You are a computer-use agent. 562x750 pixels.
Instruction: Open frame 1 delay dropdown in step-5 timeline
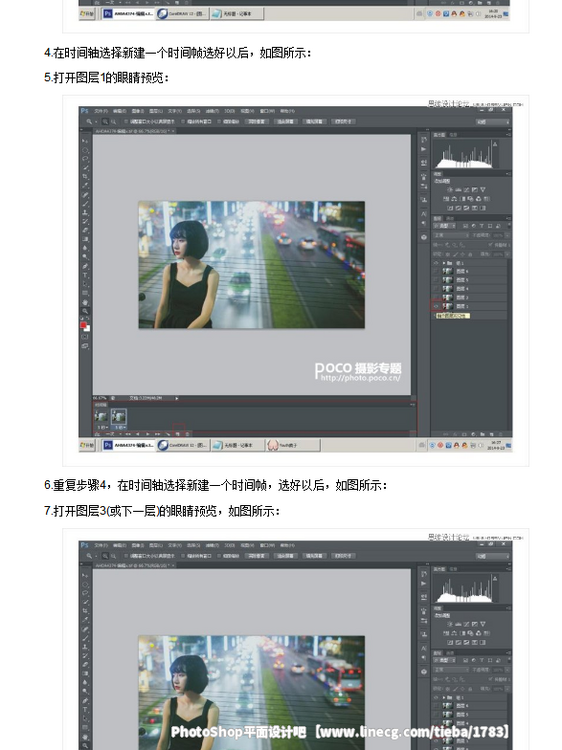(x=103, y=427)
